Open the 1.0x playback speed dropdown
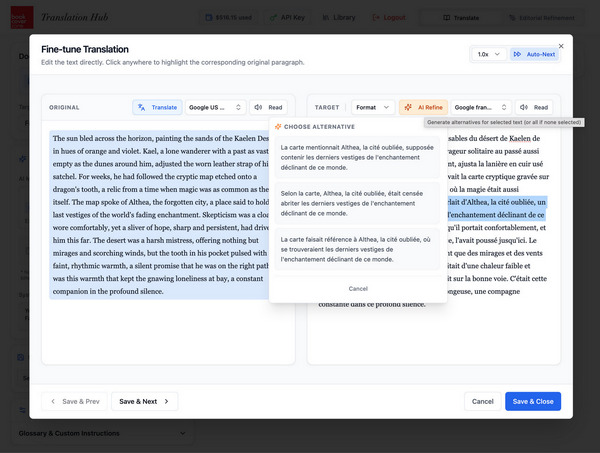The image size is (600, 453). point(489,54)
